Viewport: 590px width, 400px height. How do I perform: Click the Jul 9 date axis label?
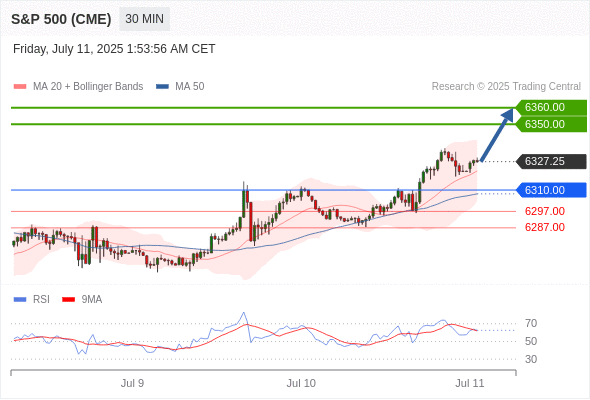[132, 383]
